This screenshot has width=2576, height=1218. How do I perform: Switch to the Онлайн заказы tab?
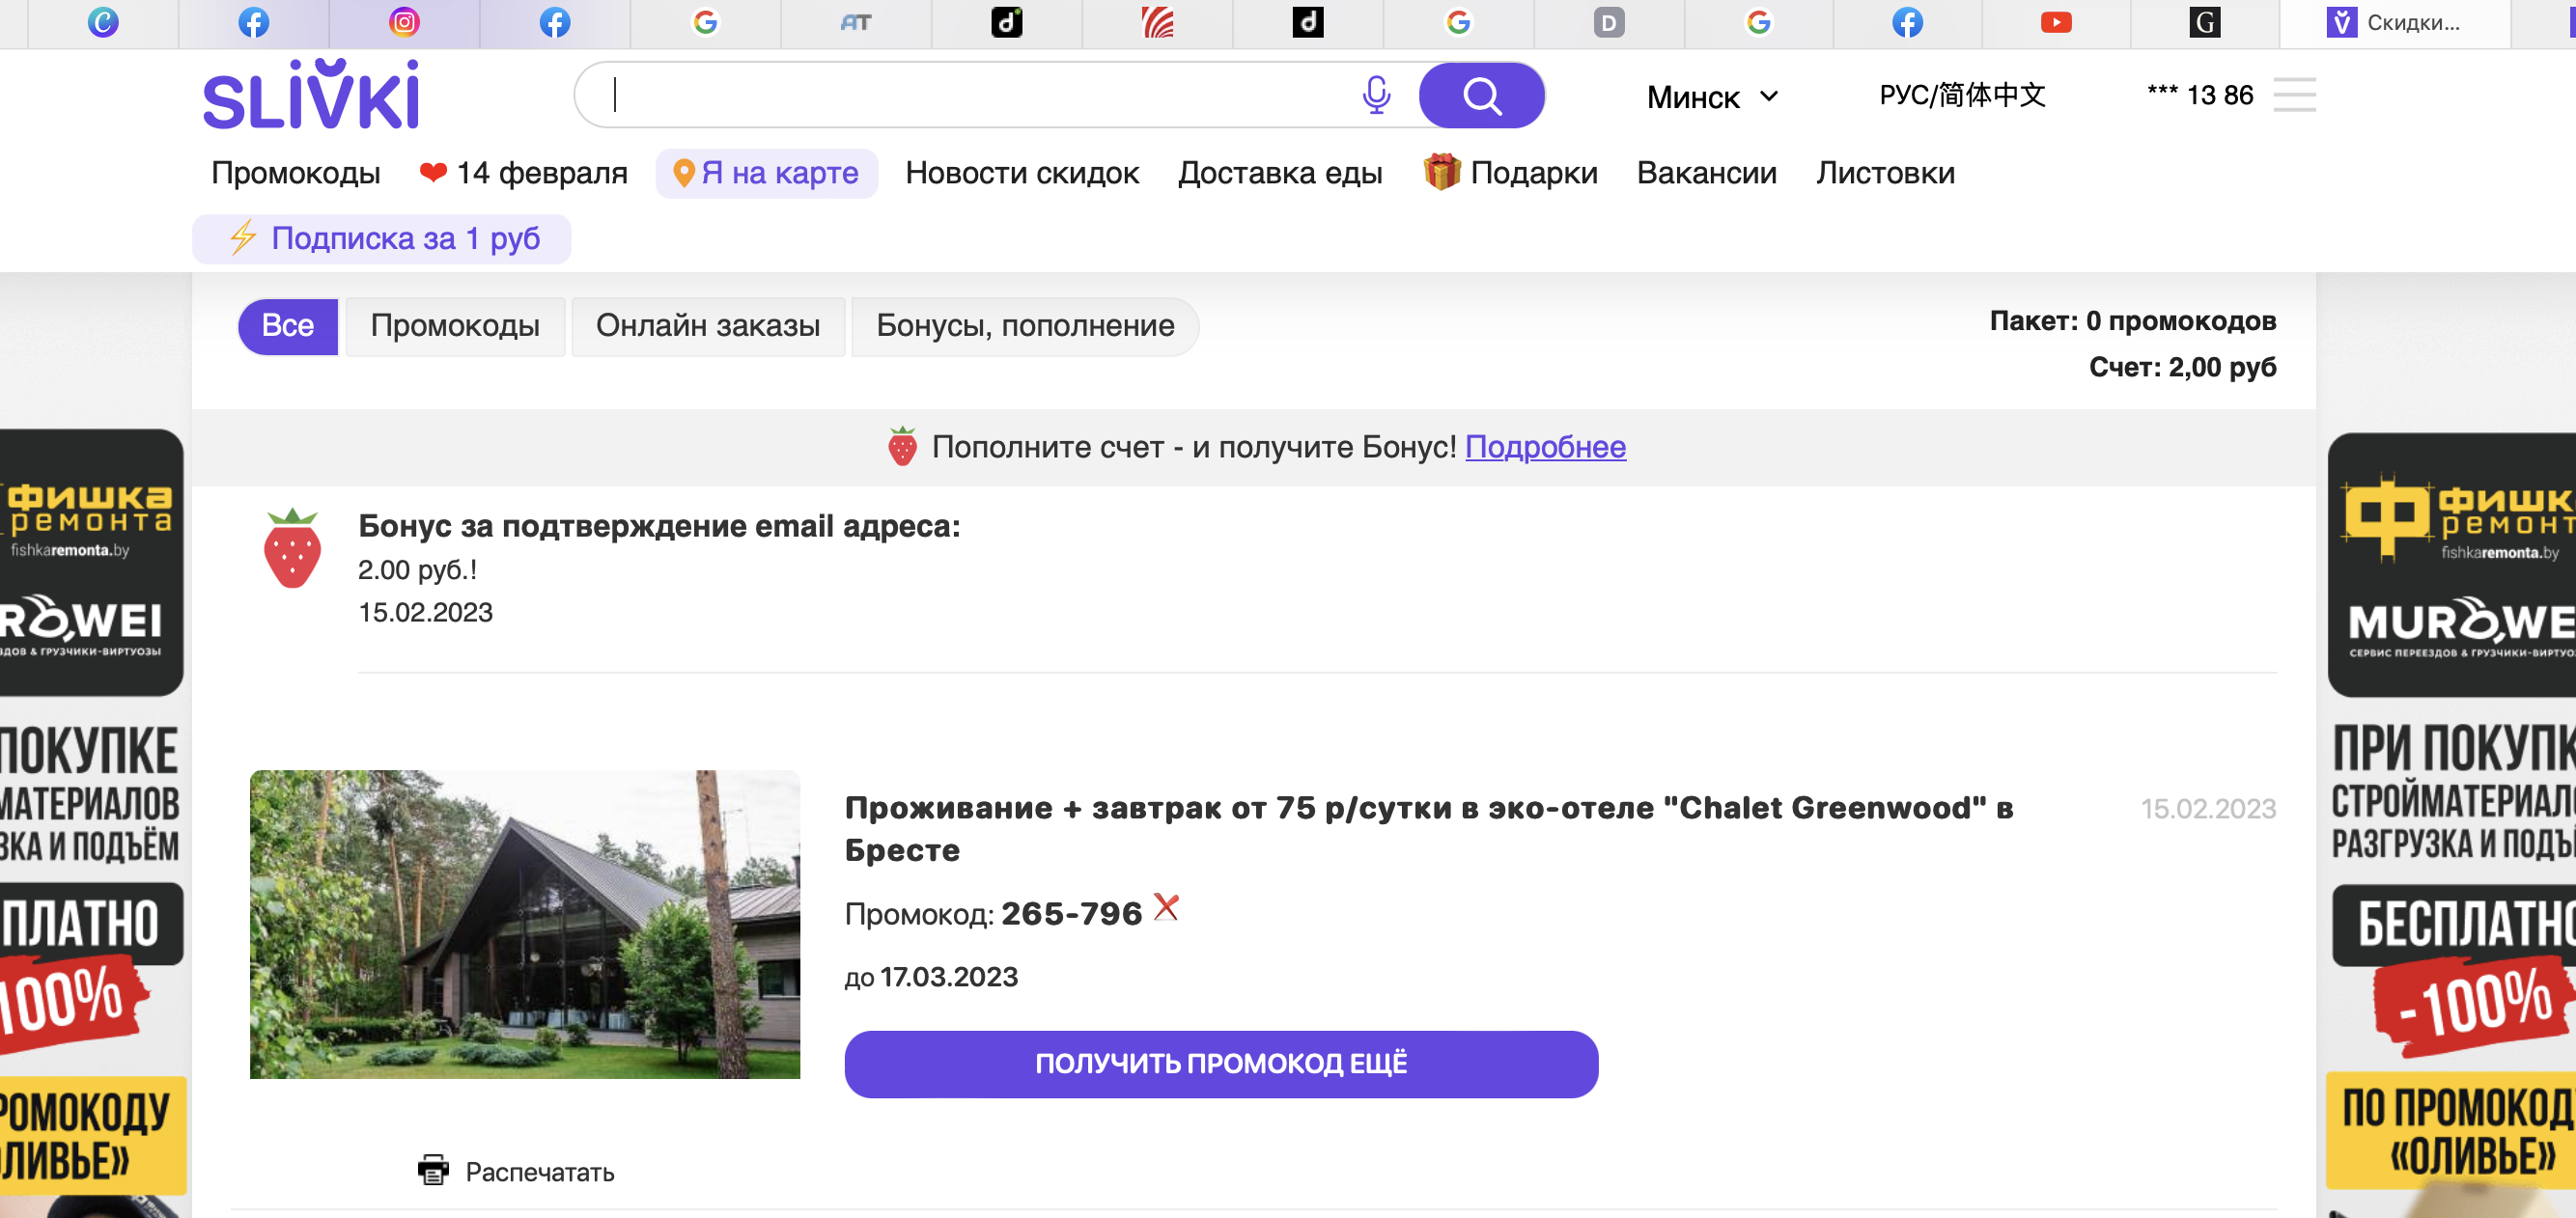click(x=707, y=326)
